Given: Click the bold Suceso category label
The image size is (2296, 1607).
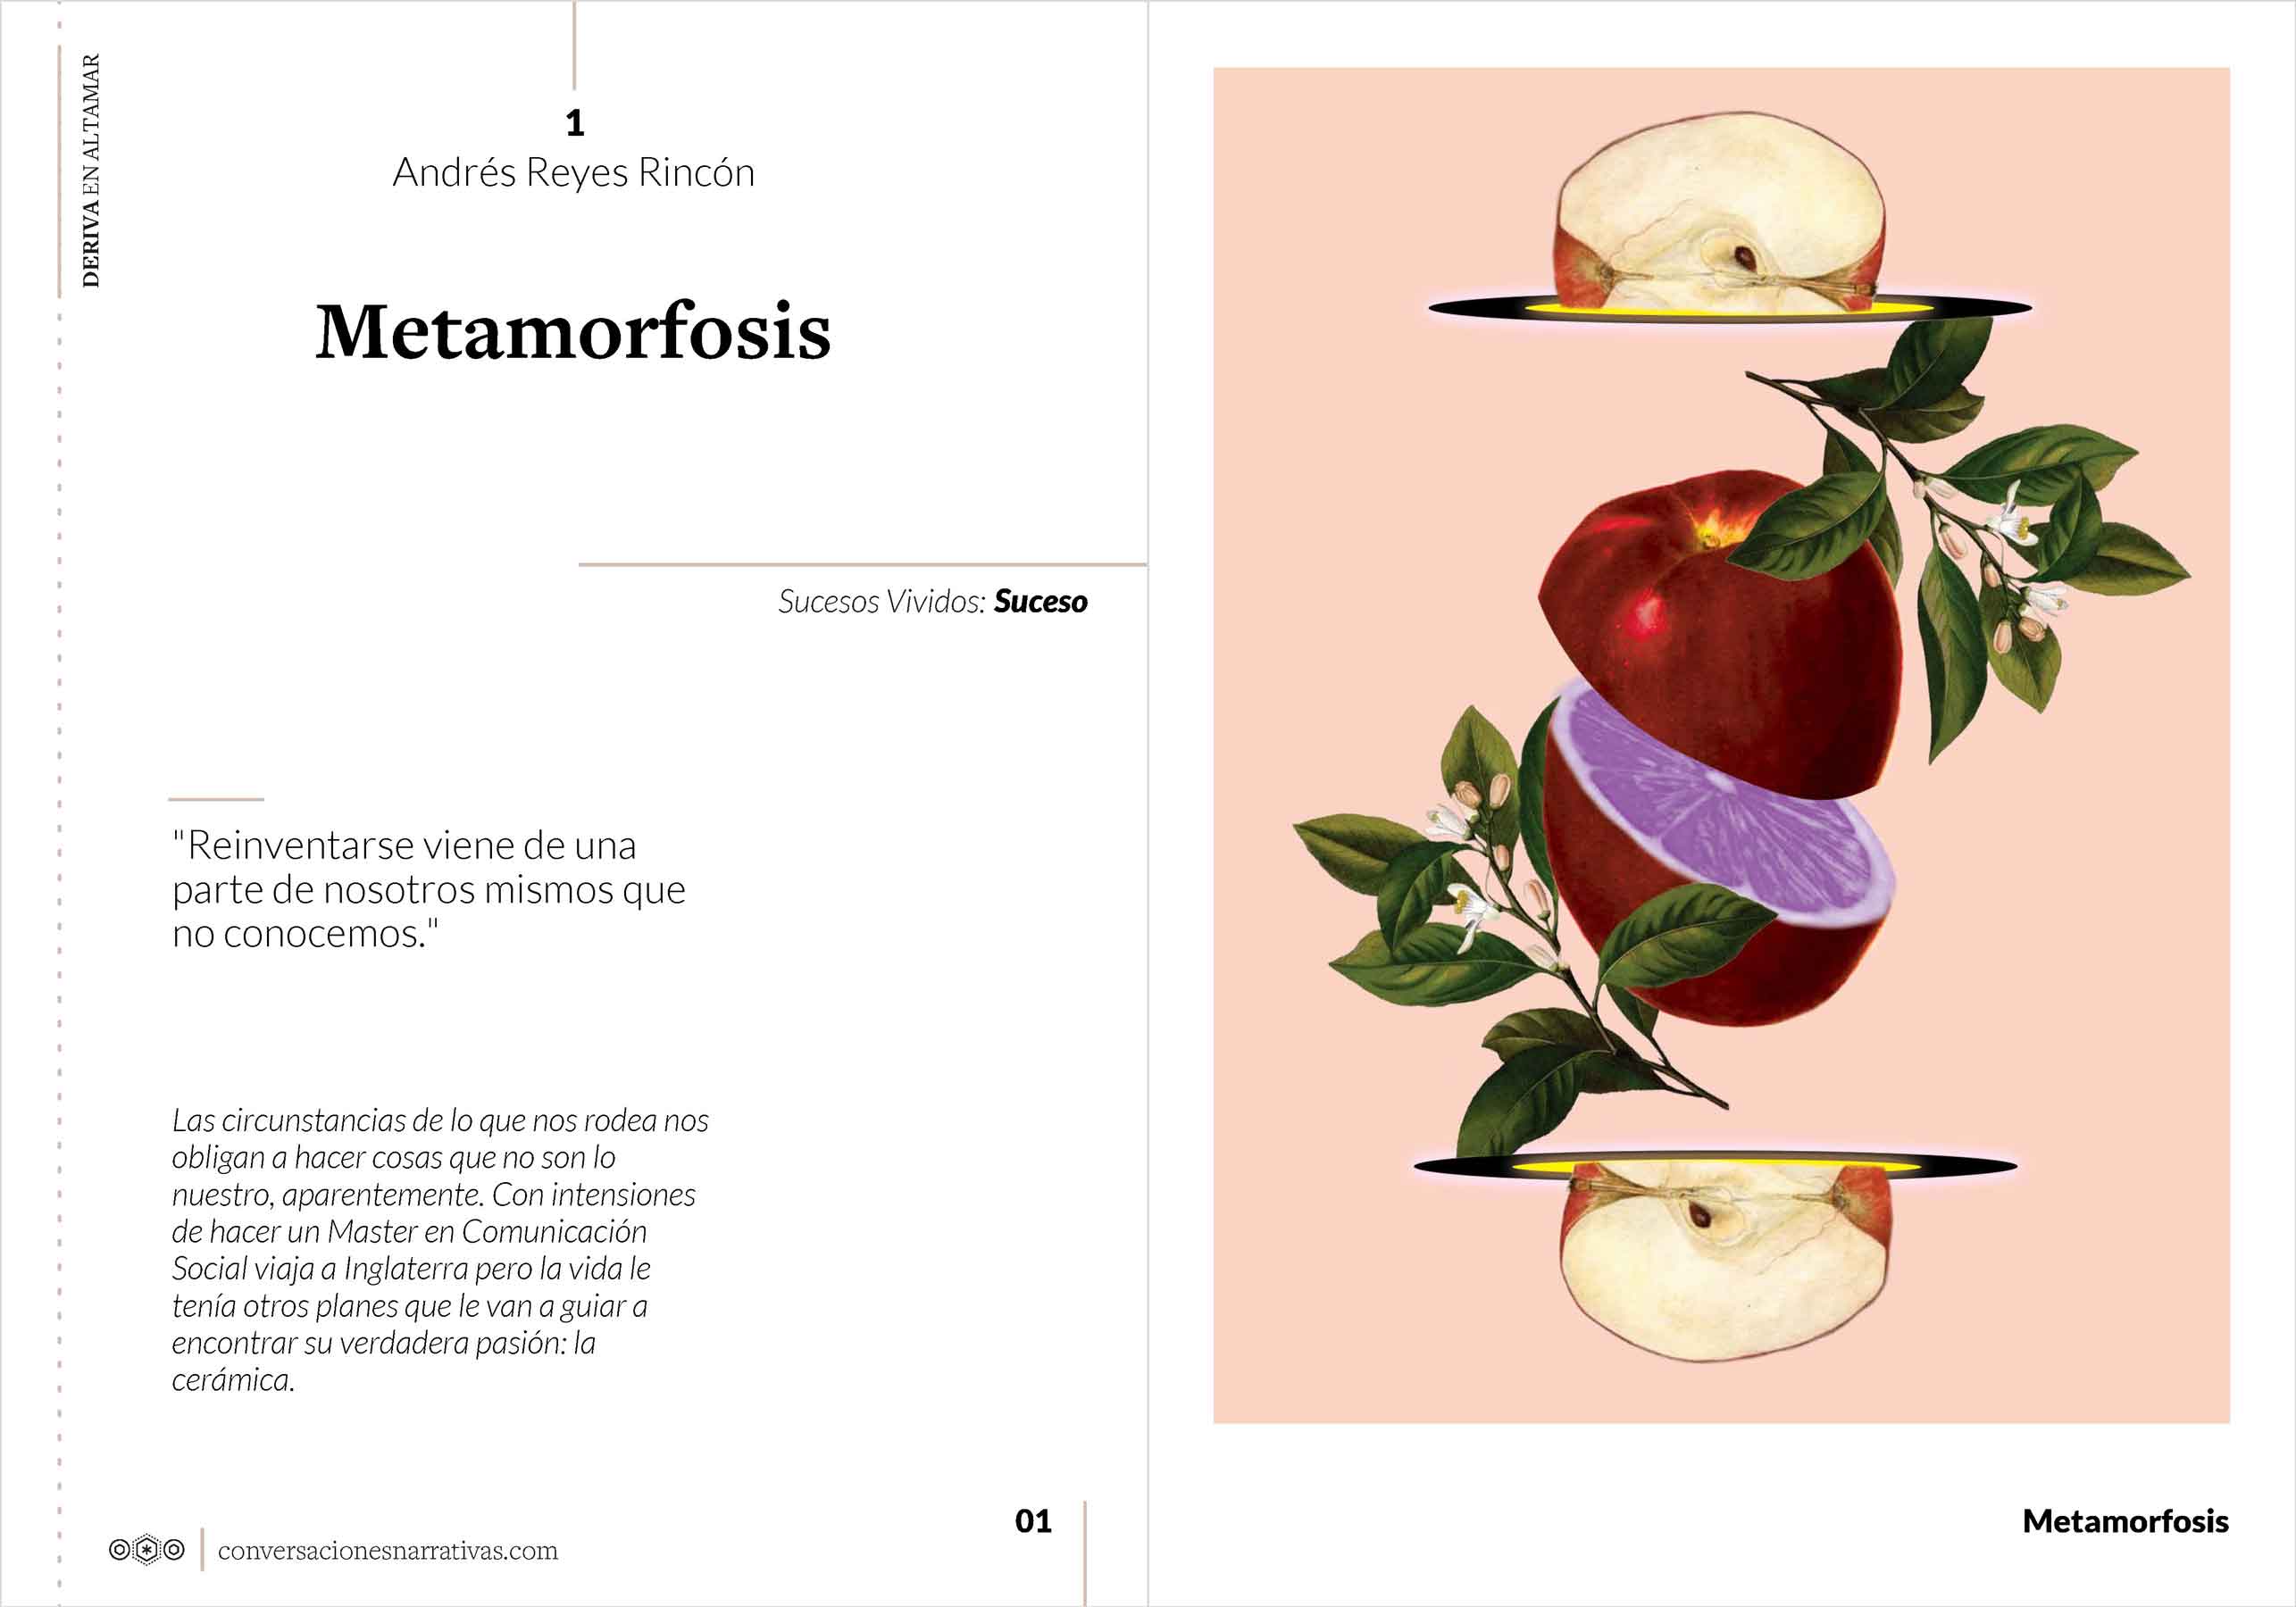Looking at the screenshot, I should pos(1040,602).
